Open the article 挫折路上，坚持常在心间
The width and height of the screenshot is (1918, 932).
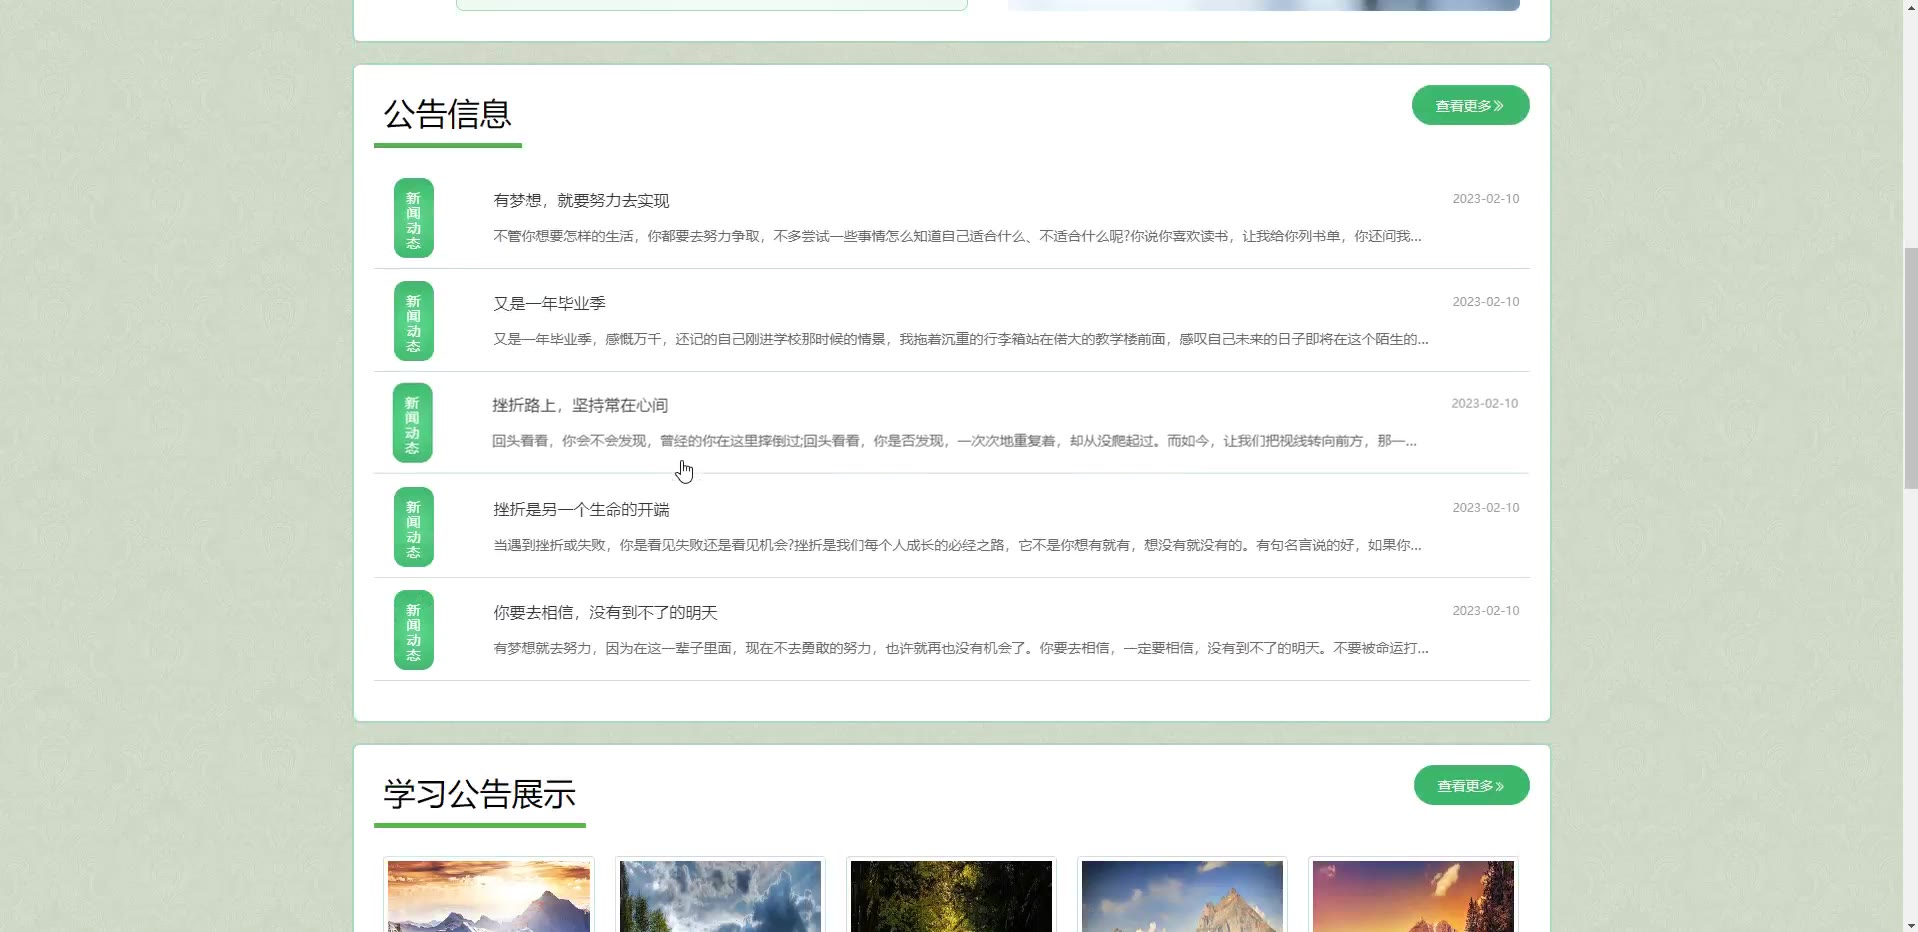[x=580, y=405]
